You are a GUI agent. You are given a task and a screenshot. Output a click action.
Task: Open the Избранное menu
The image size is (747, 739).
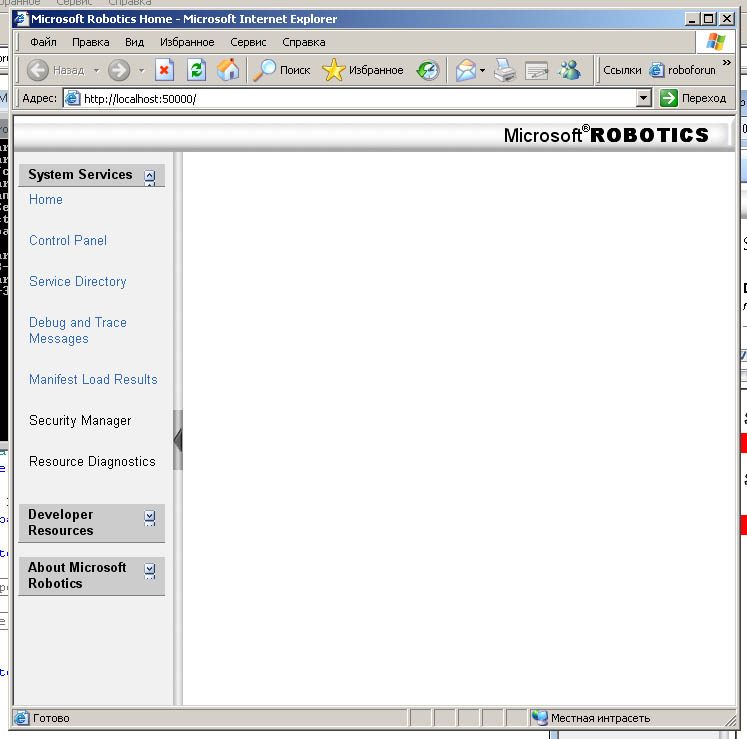(187, 42)
